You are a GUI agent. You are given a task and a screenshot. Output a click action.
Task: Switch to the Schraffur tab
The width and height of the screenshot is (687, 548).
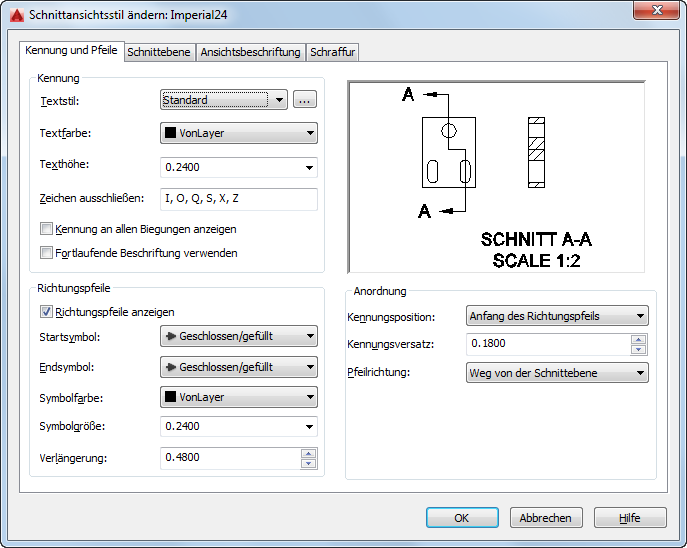click(333, 52)
